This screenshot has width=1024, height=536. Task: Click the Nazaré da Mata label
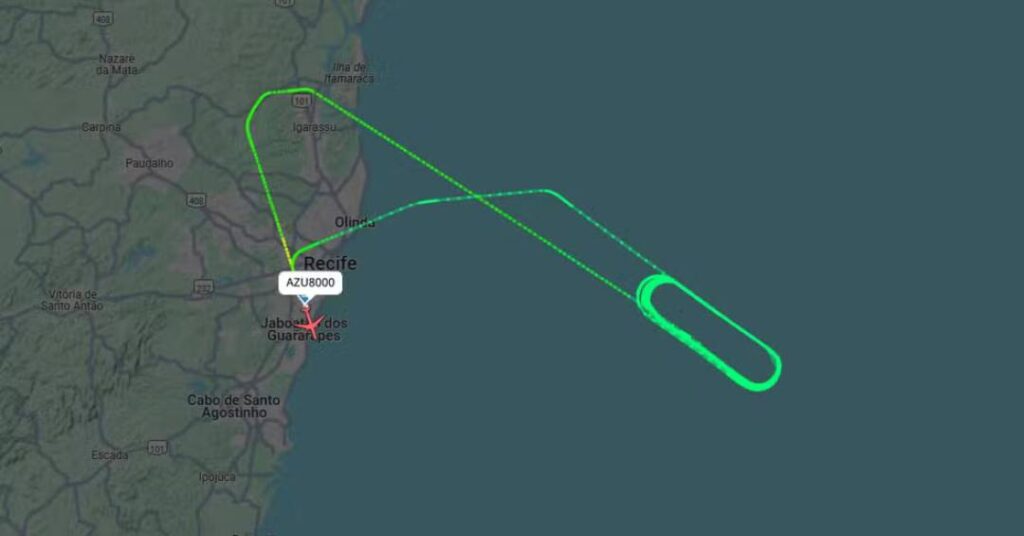click(117, 64)
